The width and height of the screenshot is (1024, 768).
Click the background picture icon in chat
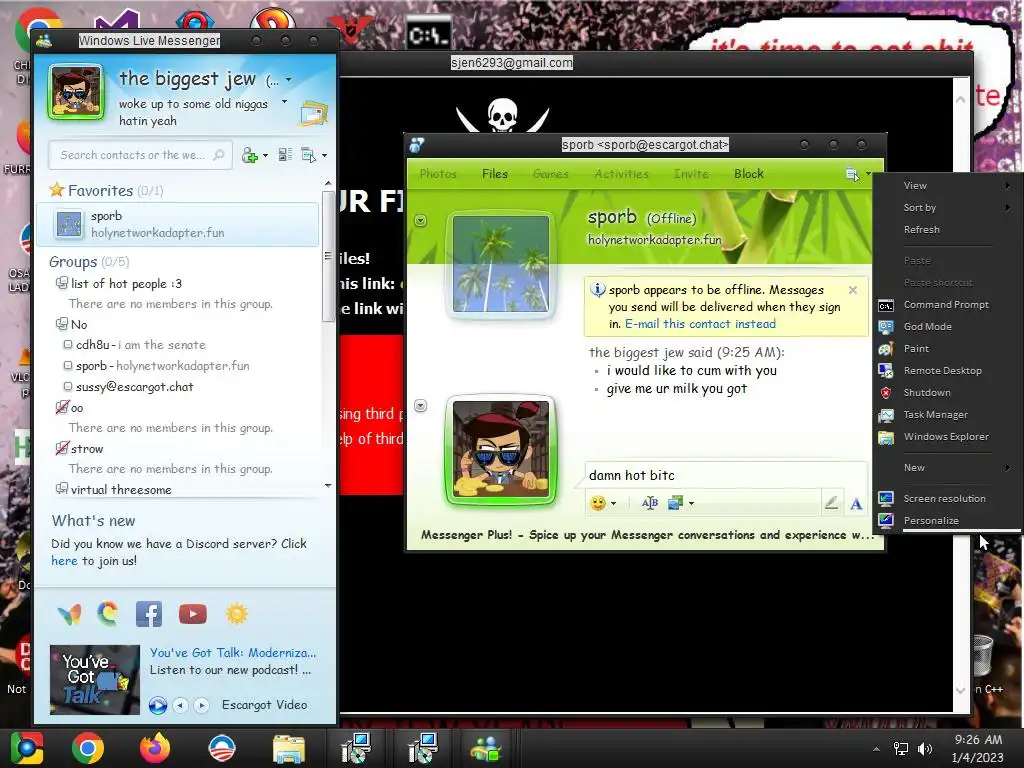point(675,503)
